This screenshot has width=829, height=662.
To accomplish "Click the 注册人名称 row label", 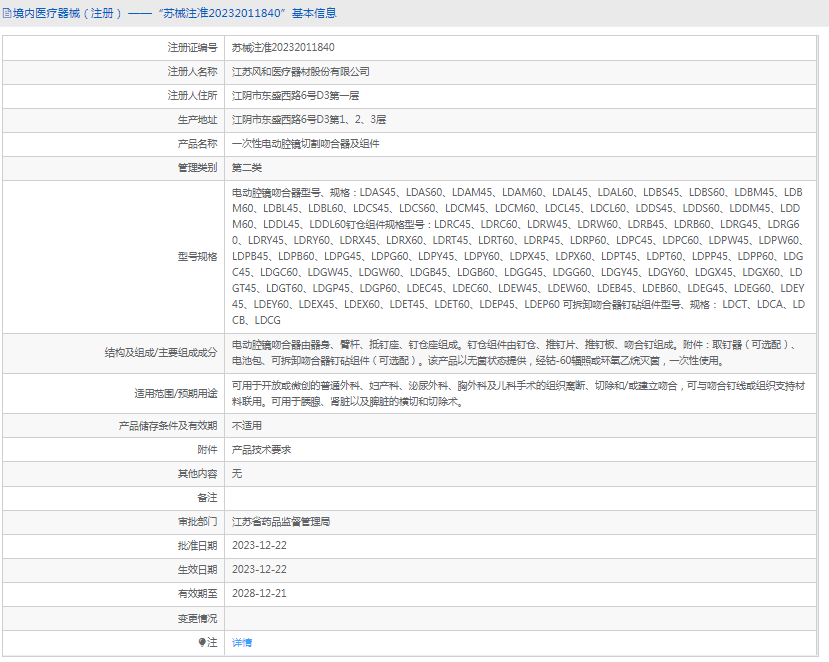I will click(192, 72).
